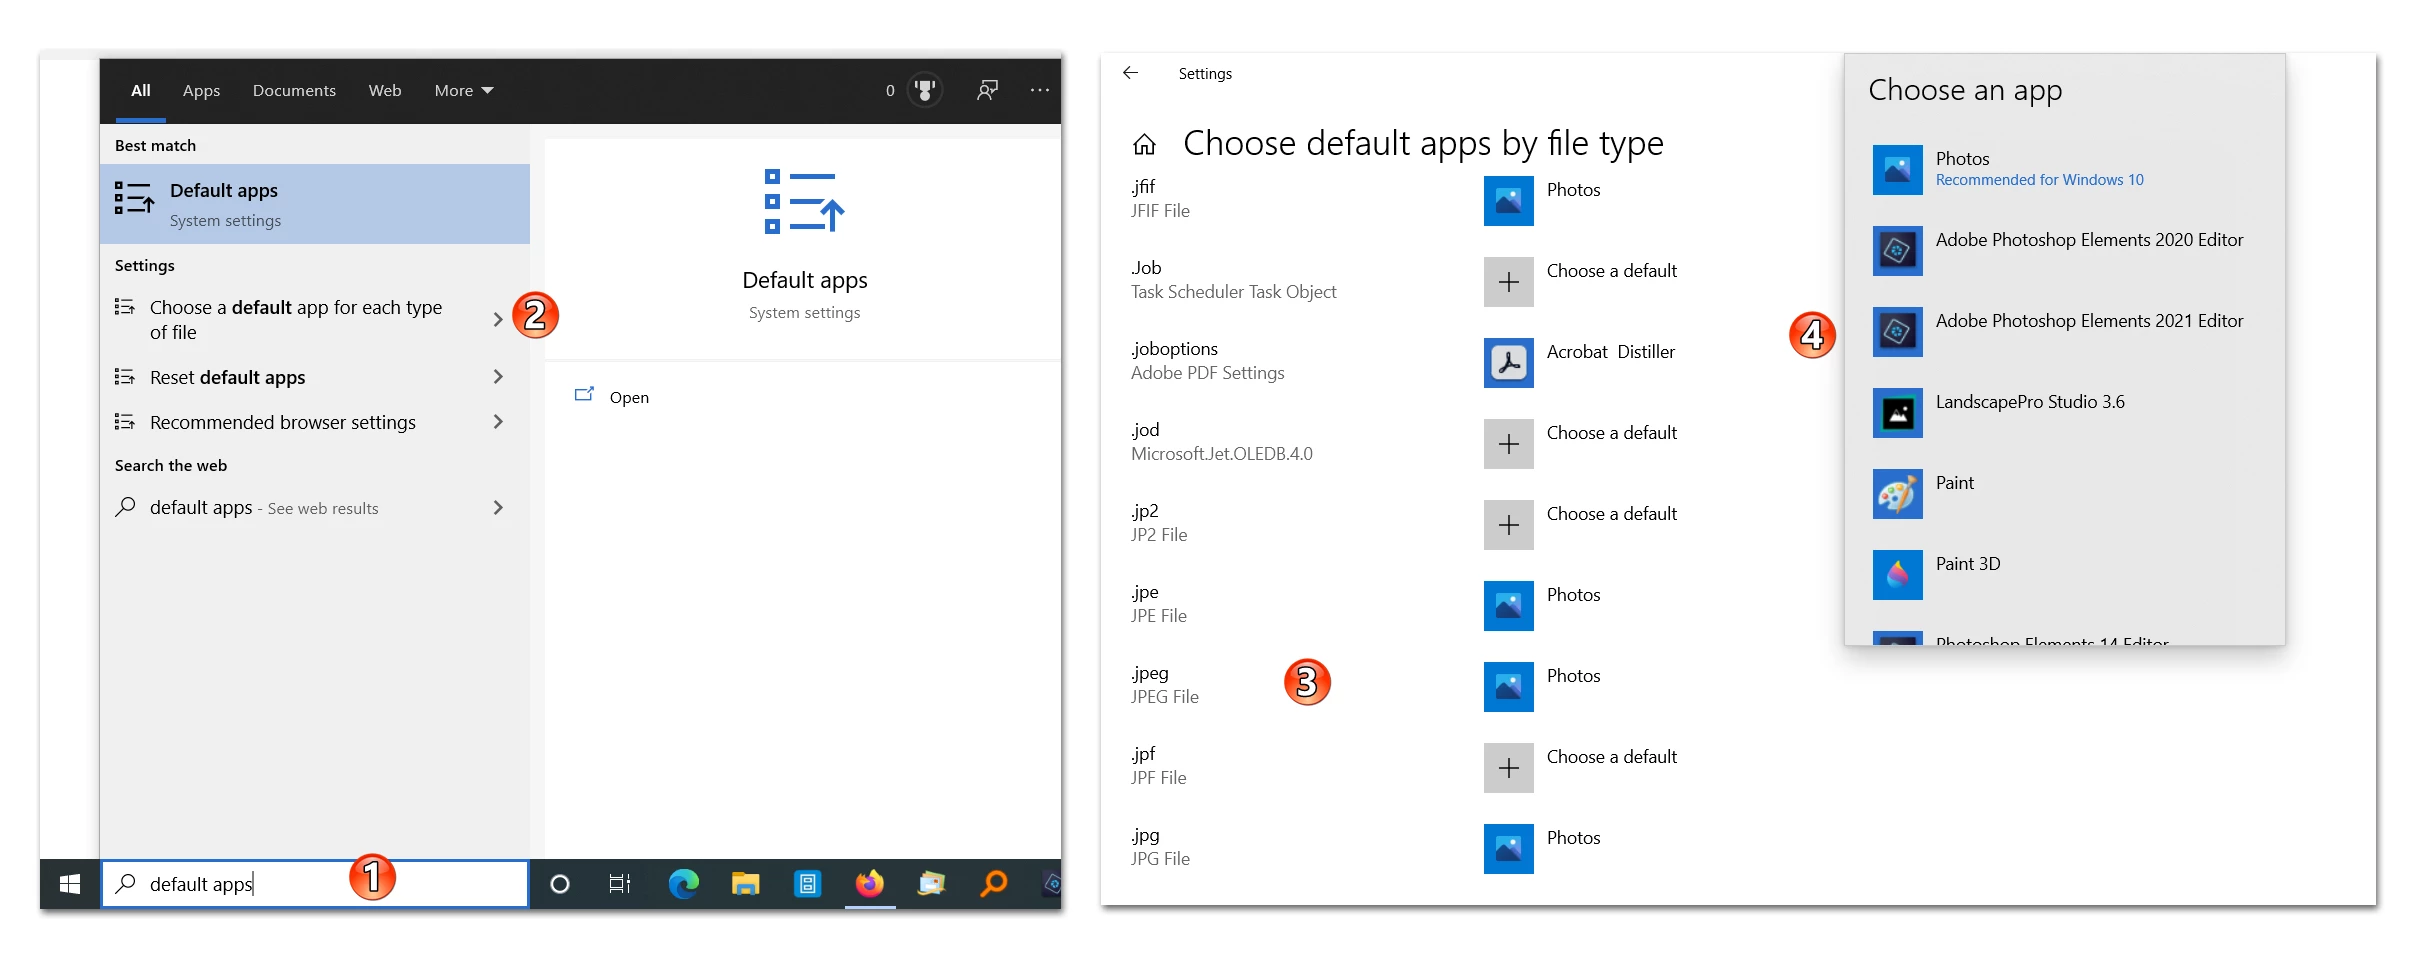Click Acrobat Distiller label for .joboptions
This screenshot has width=2436, height=959.
(1611, 352)
